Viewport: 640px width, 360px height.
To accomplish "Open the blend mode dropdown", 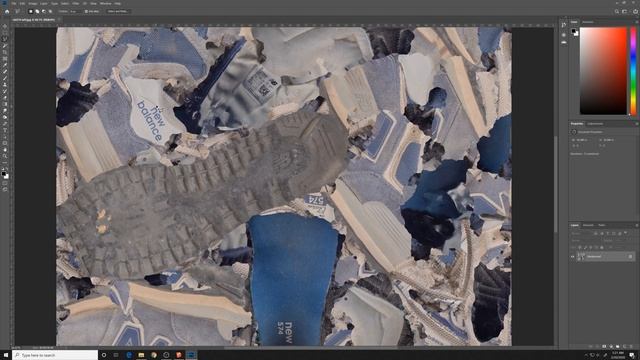I will 586,240.
